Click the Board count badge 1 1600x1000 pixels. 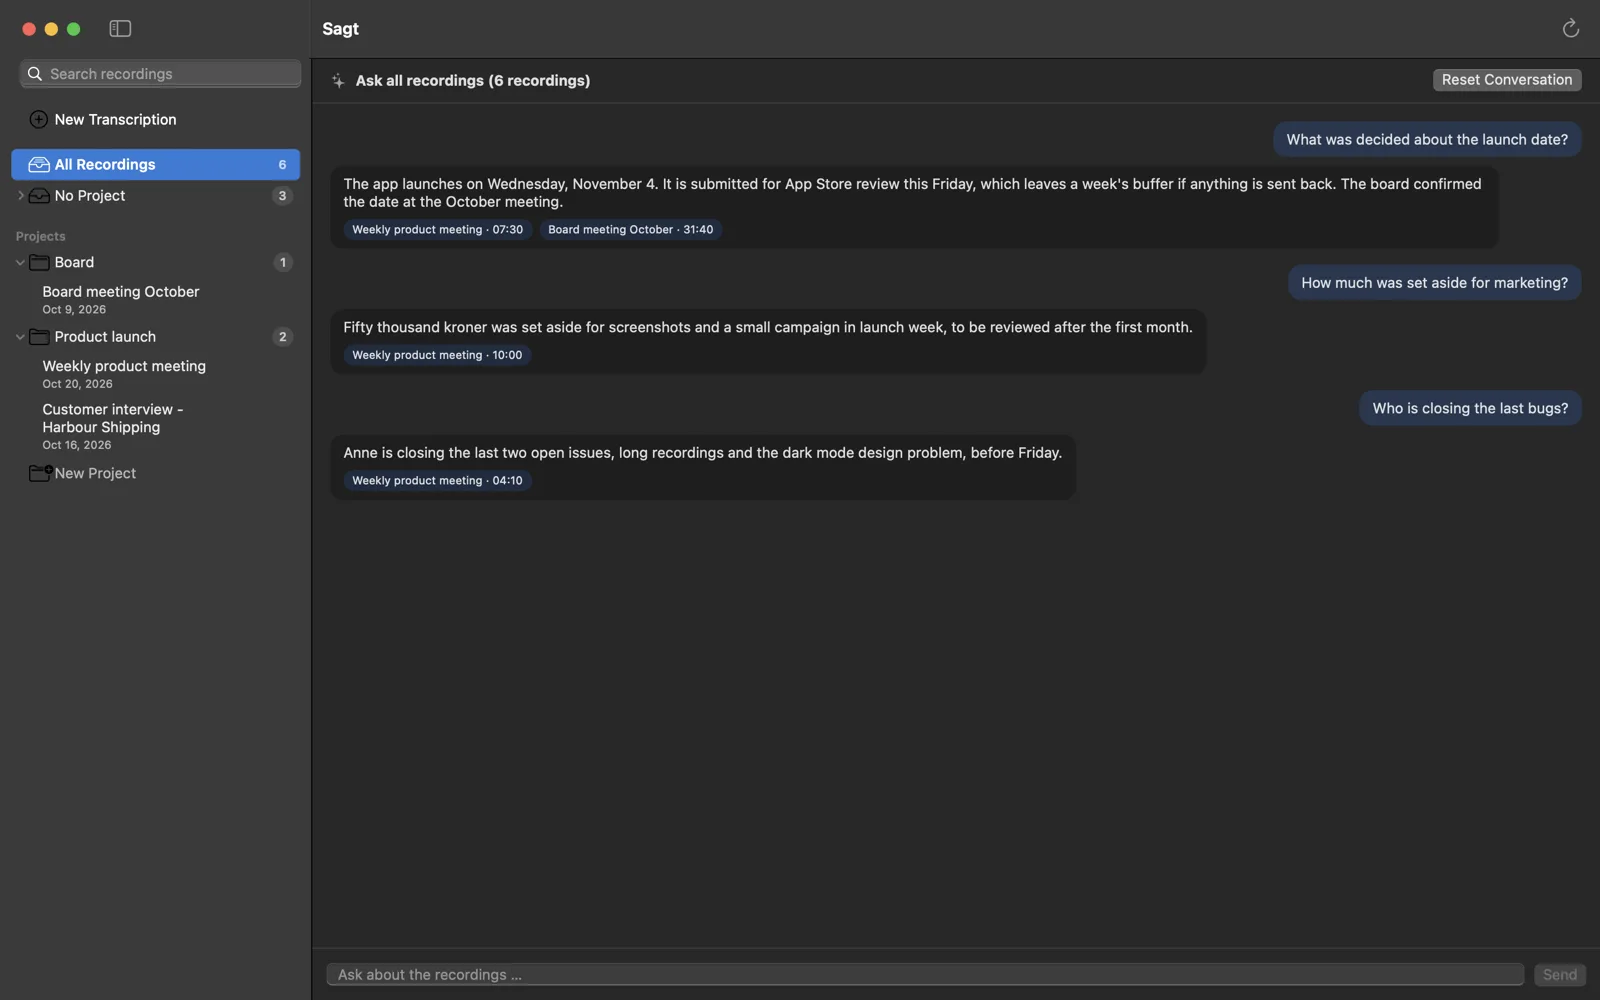[282, 263]
